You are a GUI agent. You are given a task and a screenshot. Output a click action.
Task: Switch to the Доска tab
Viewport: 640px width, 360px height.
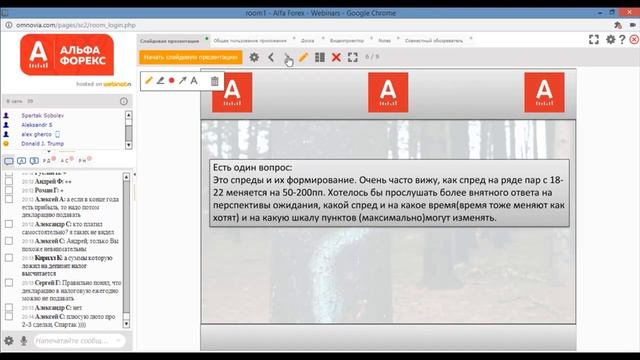pos(307,41)
